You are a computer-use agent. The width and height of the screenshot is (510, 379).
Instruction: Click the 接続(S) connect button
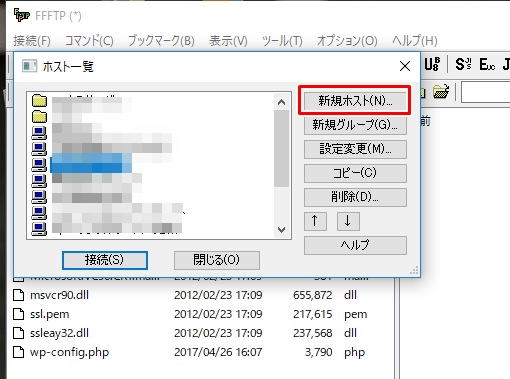105,260
